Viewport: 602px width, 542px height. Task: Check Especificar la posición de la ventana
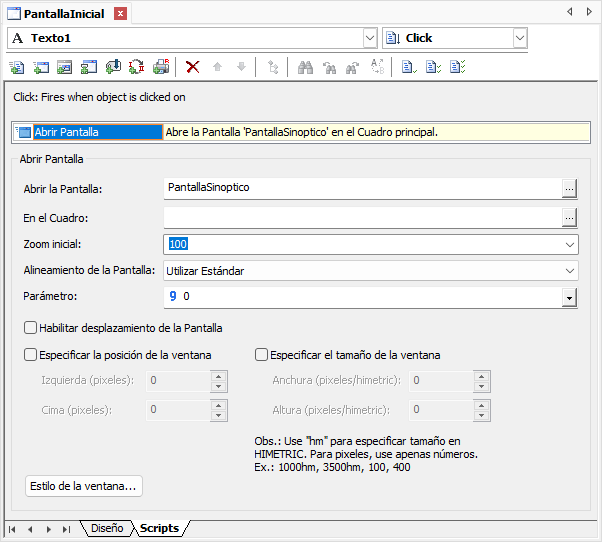[31, 354]
